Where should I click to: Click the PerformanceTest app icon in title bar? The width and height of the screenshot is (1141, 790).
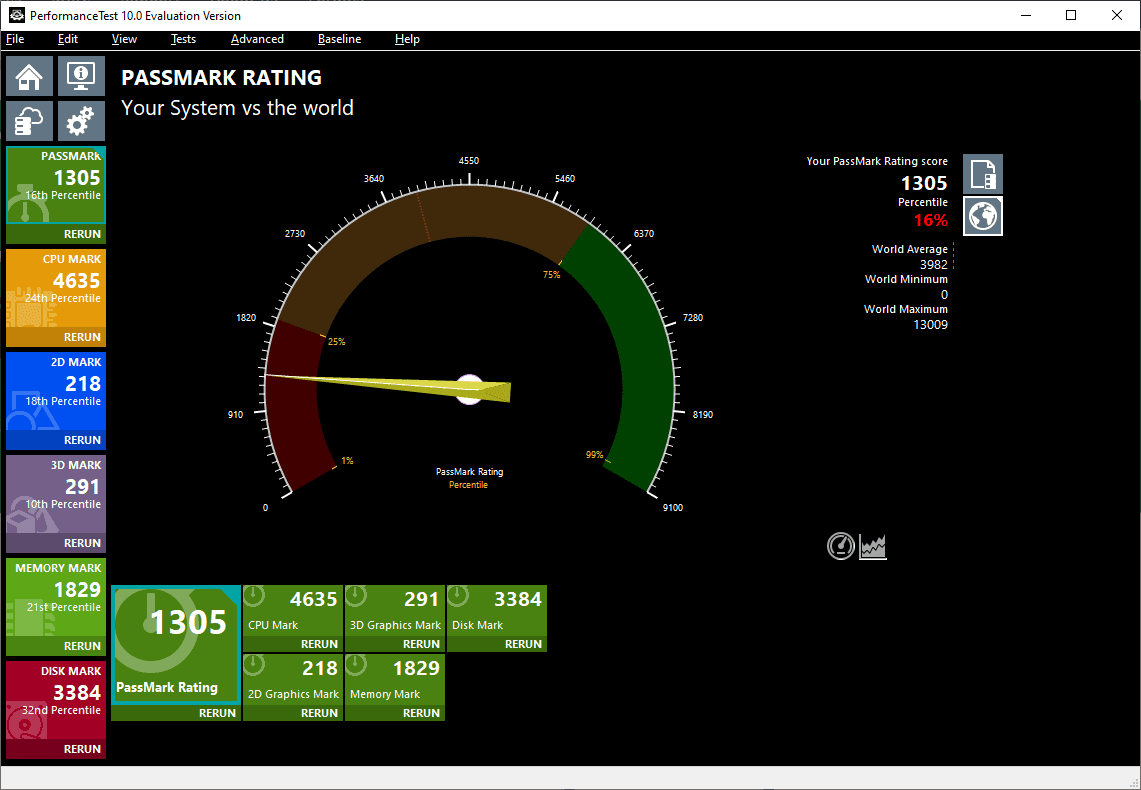(x=17, y=15)
